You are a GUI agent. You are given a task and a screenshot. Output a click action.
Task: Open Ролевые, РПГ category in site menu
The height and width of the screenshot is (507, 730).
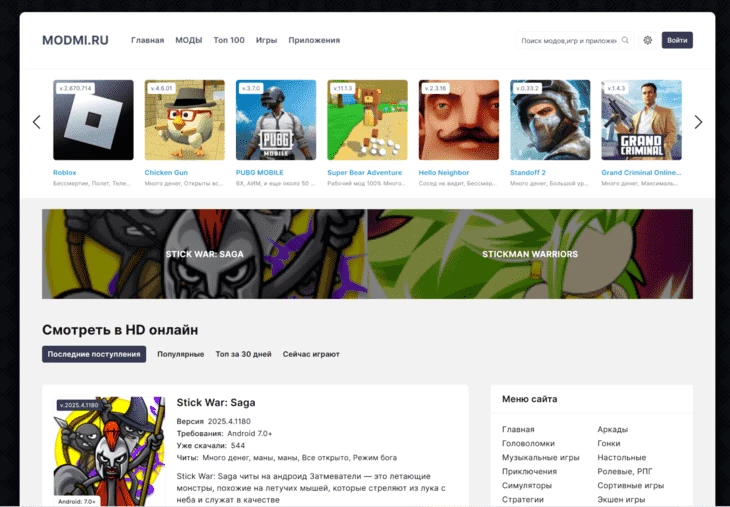625,471
